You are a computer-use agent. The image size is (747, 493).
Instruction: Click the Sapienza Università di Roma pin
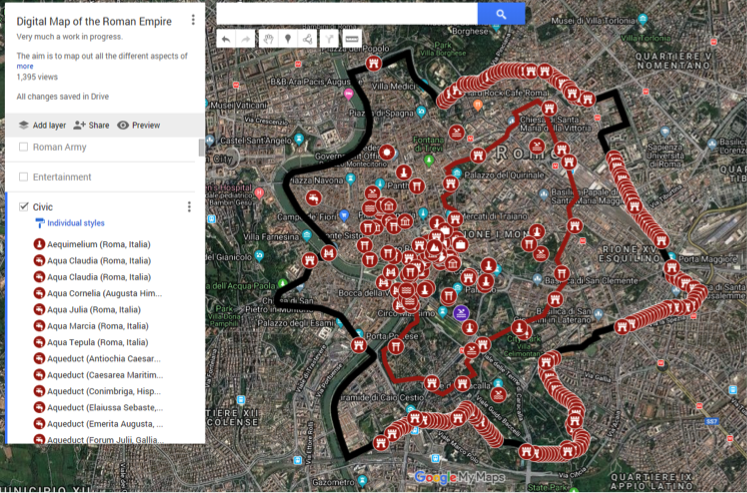point(666,131)
